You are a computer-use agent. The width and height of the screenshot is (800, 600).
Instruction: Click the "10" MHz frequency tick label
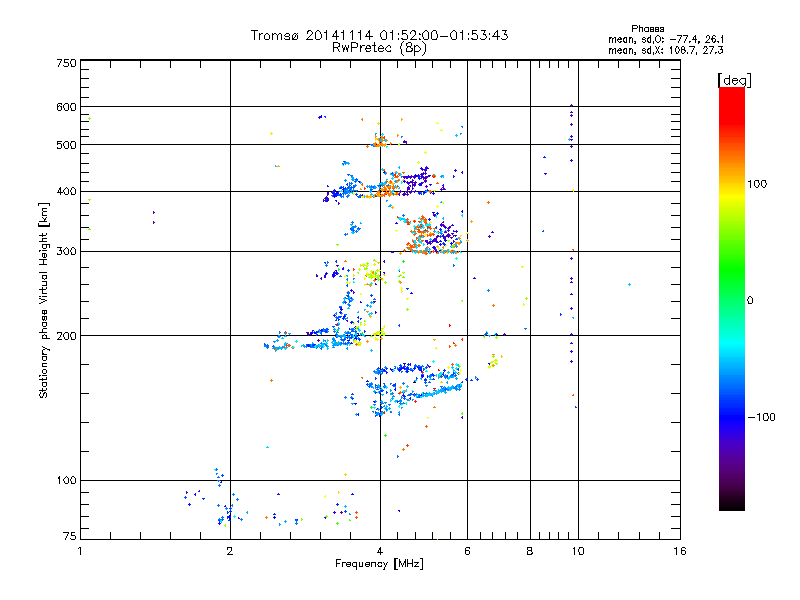click(x=578, y=551)
